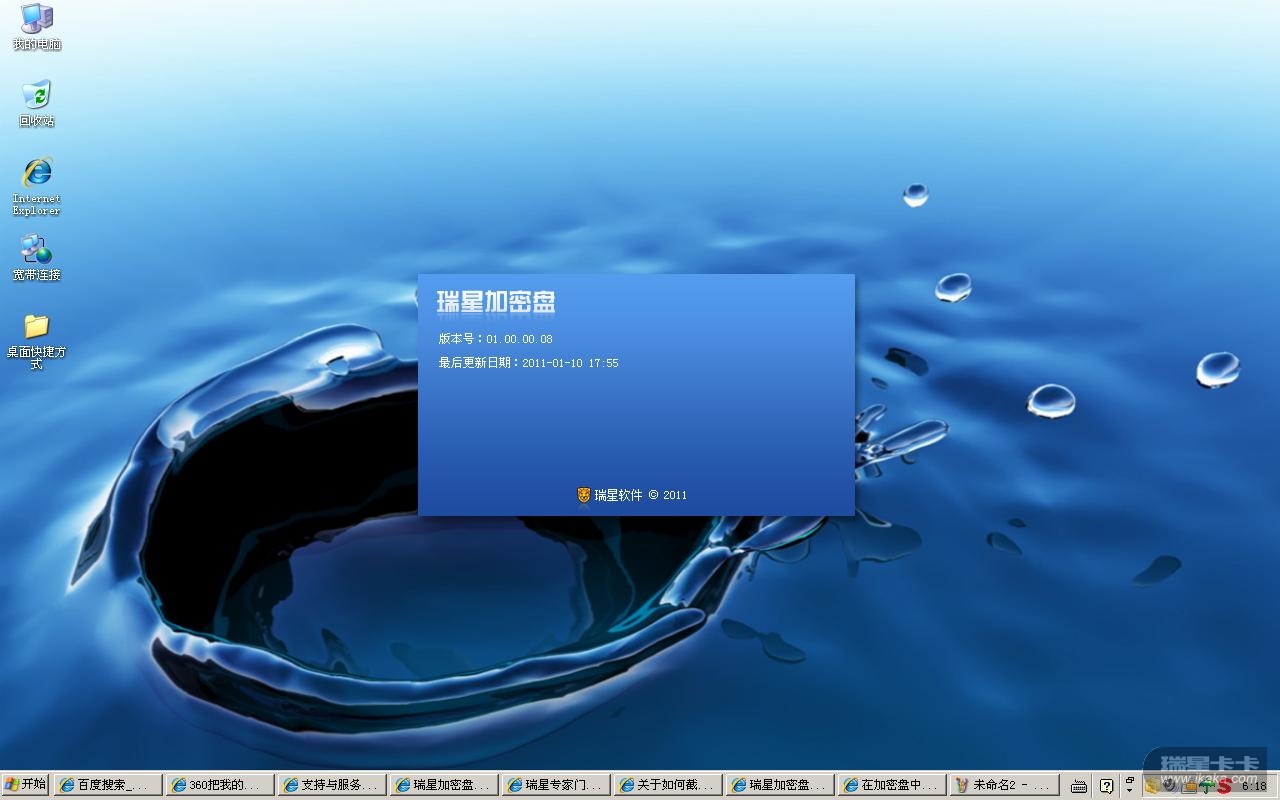Image resolution: width=1280 pixels, height=800 pixels.
Task: Click the Rising lion logo in the splash
Action: (x=584, y=495)
